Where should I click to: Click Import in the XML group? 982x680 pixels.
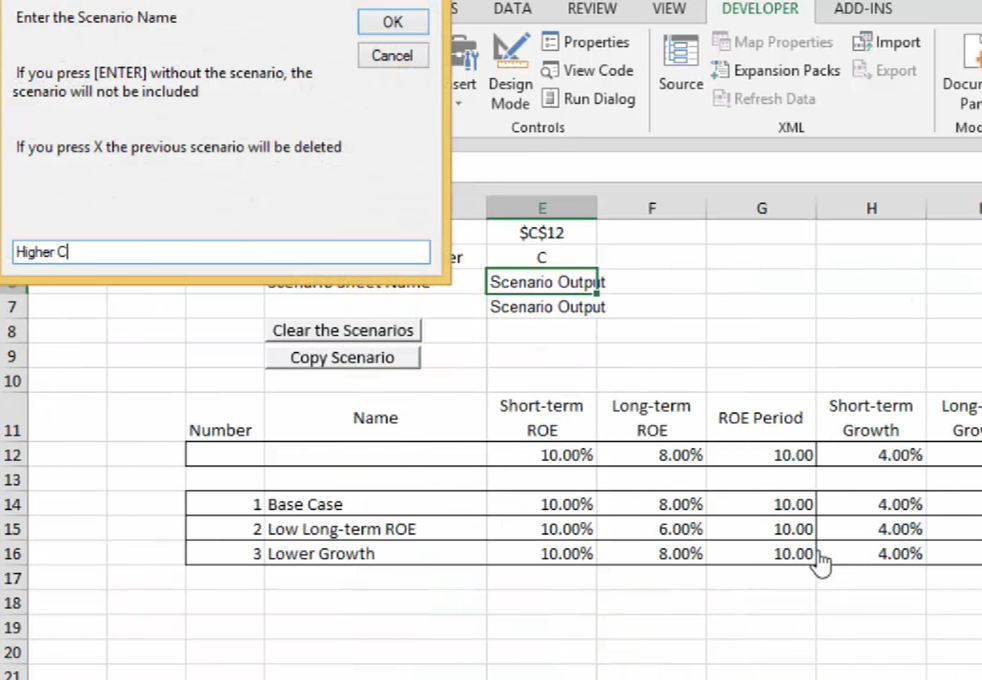[x=886, y=42]
